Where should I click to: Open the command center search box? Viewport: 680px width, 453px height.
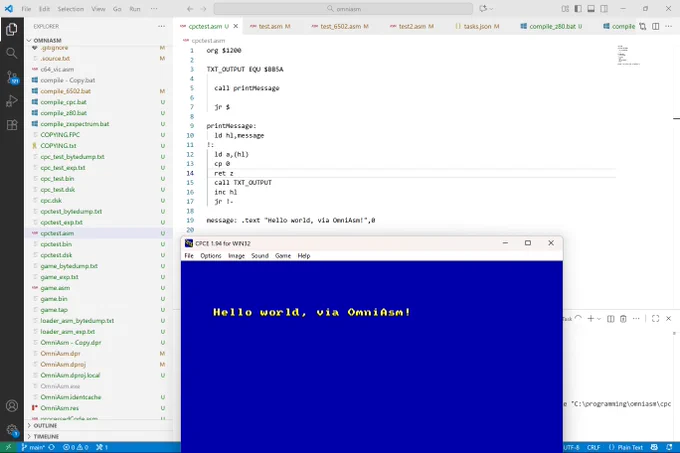[343, 9]
